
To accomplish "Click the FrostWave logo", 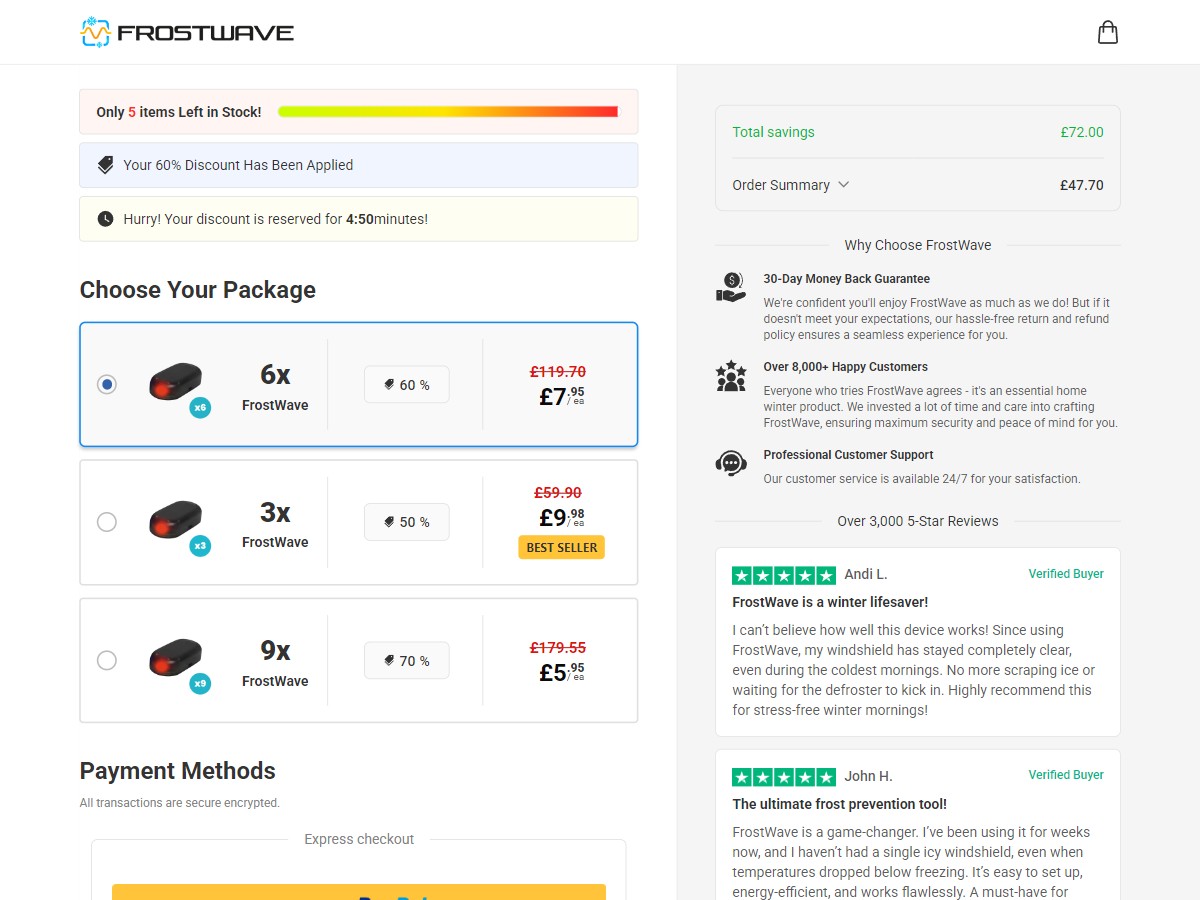I will pos(187,32).
